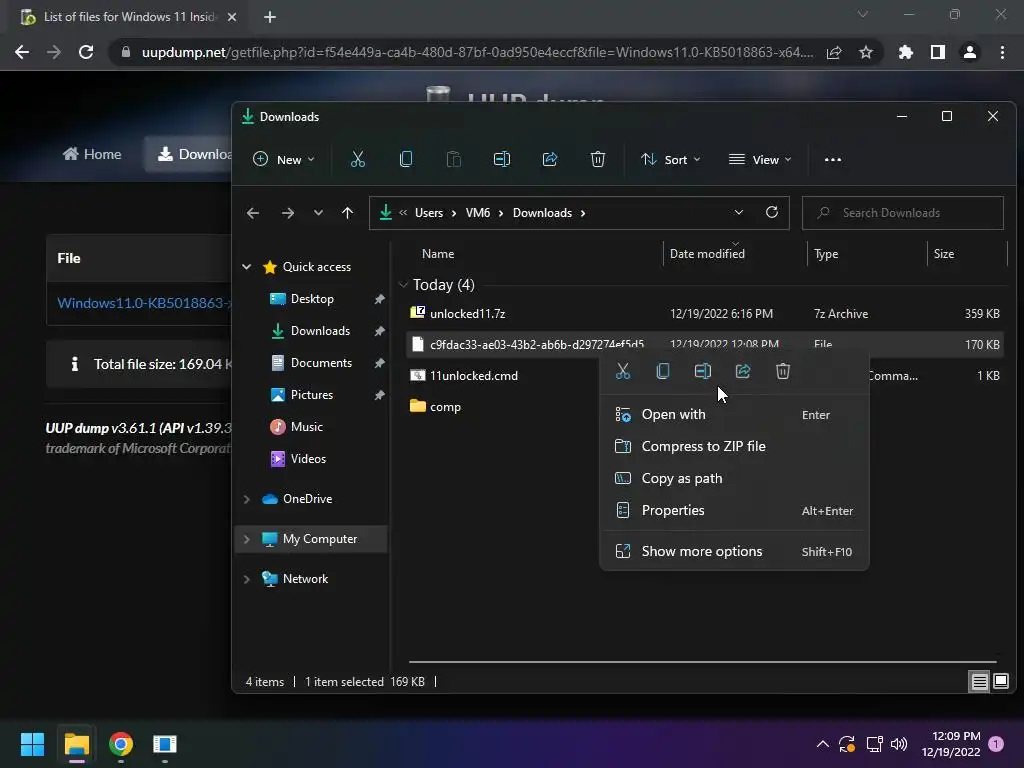Open the See more (three dots) menu

833,159
